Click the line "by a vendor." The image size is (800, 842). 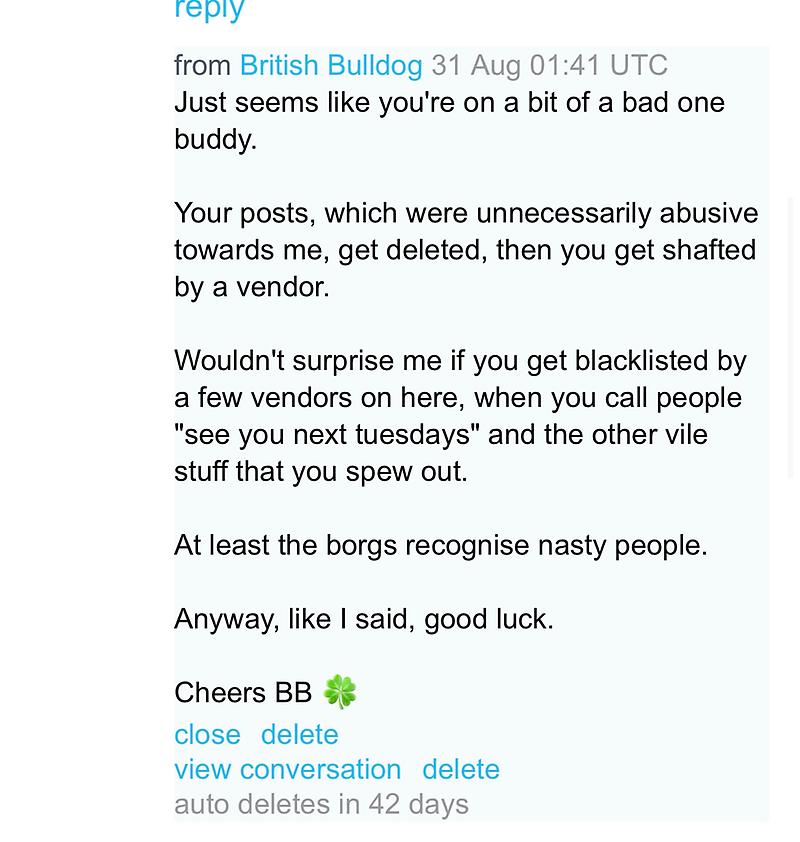[251, 287]
